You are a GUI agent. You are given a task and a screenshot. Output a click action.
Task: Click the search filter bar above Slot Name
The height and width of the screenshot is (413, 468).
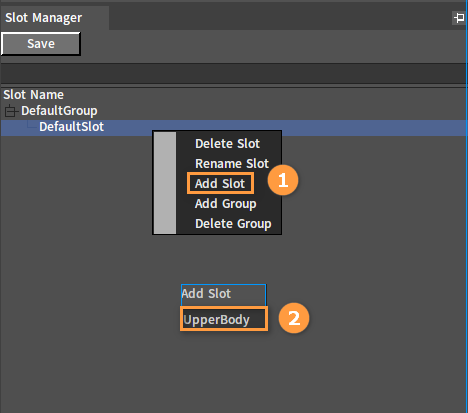233,73
